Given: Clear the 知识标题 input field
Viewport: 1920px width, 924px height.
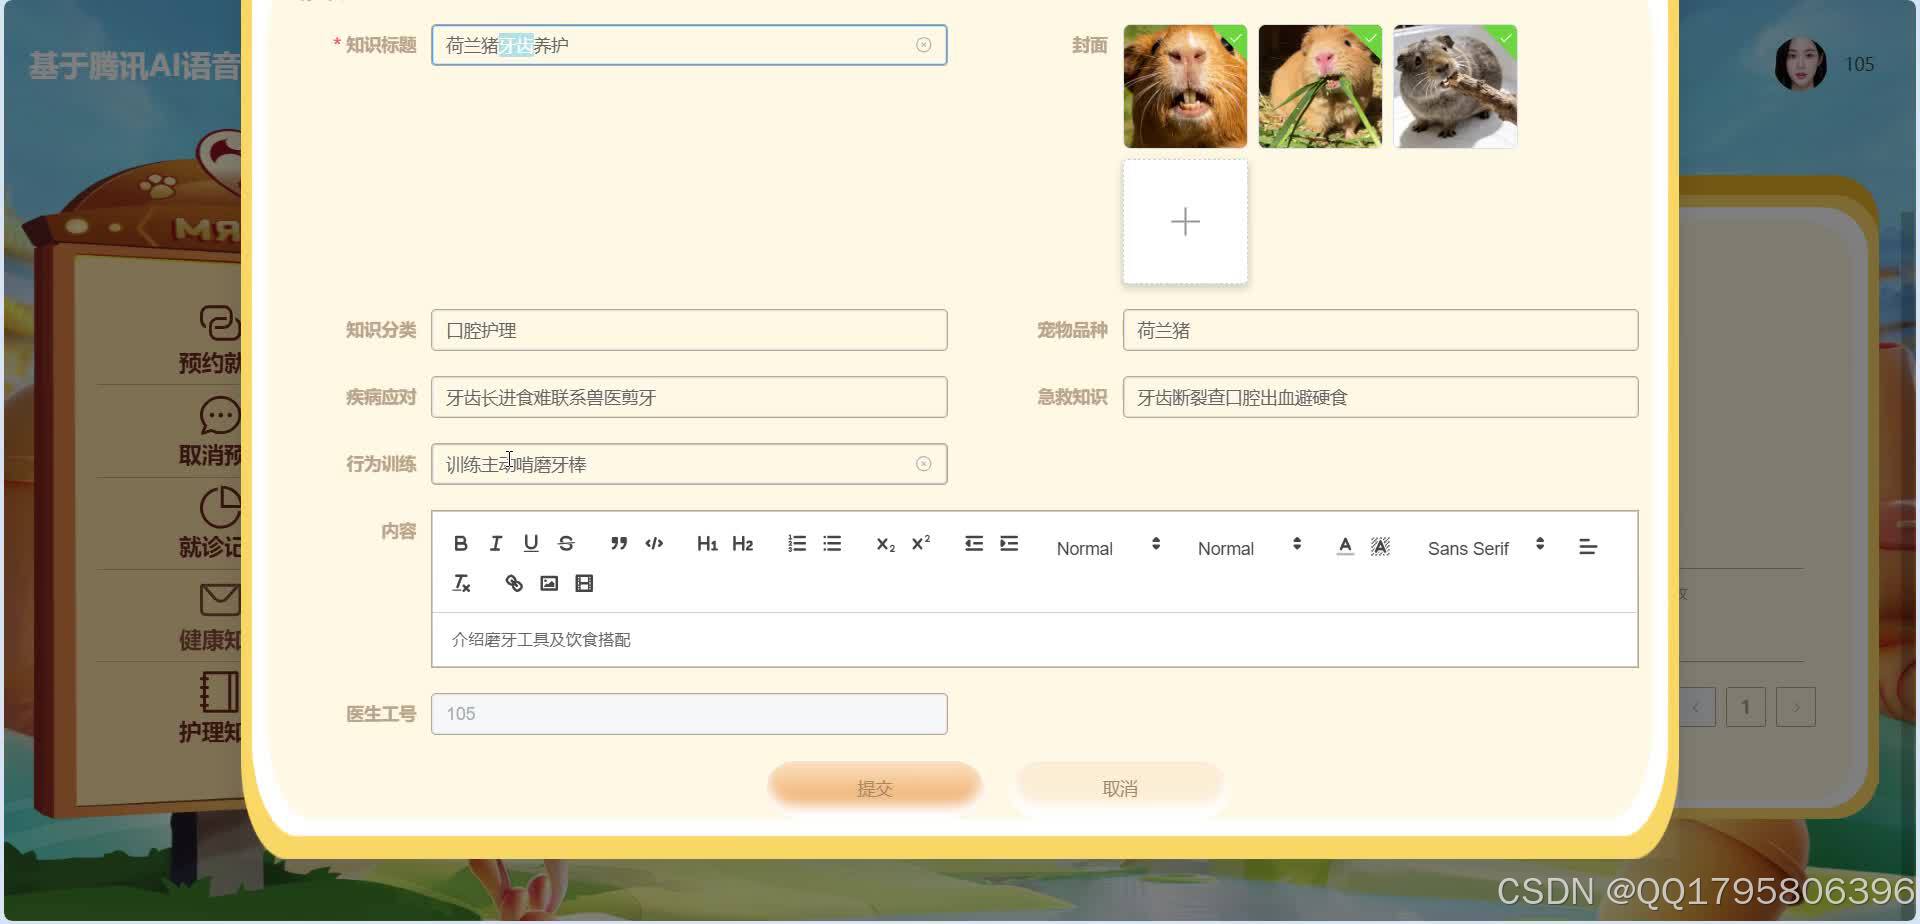Looking at the screenshot, I should (923, 45).
